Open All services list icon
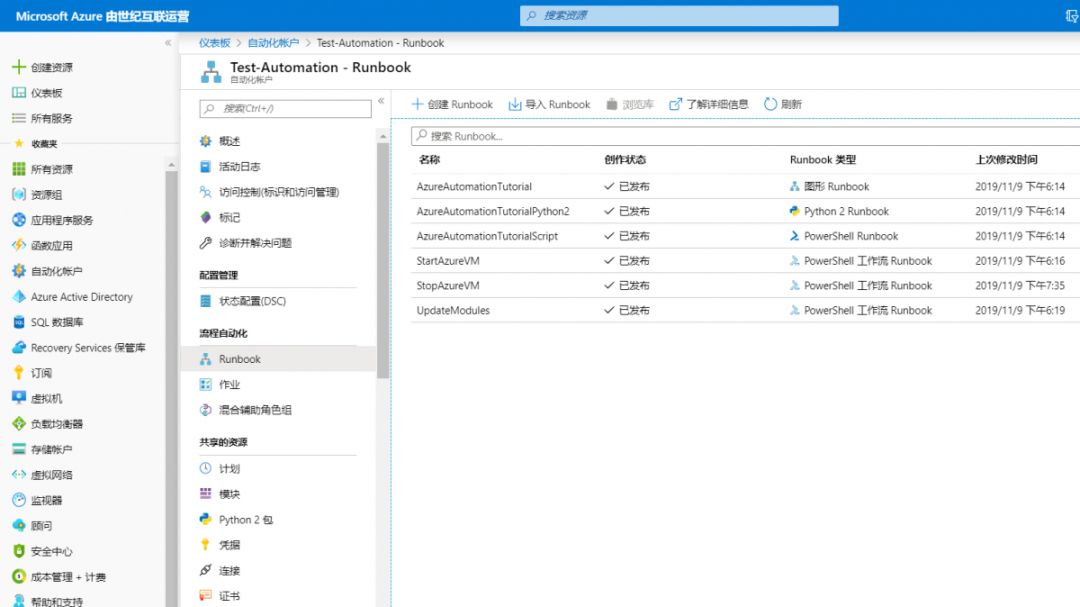Image resolution: width=1080 pixels, height=607 pixels. point(19,118)
